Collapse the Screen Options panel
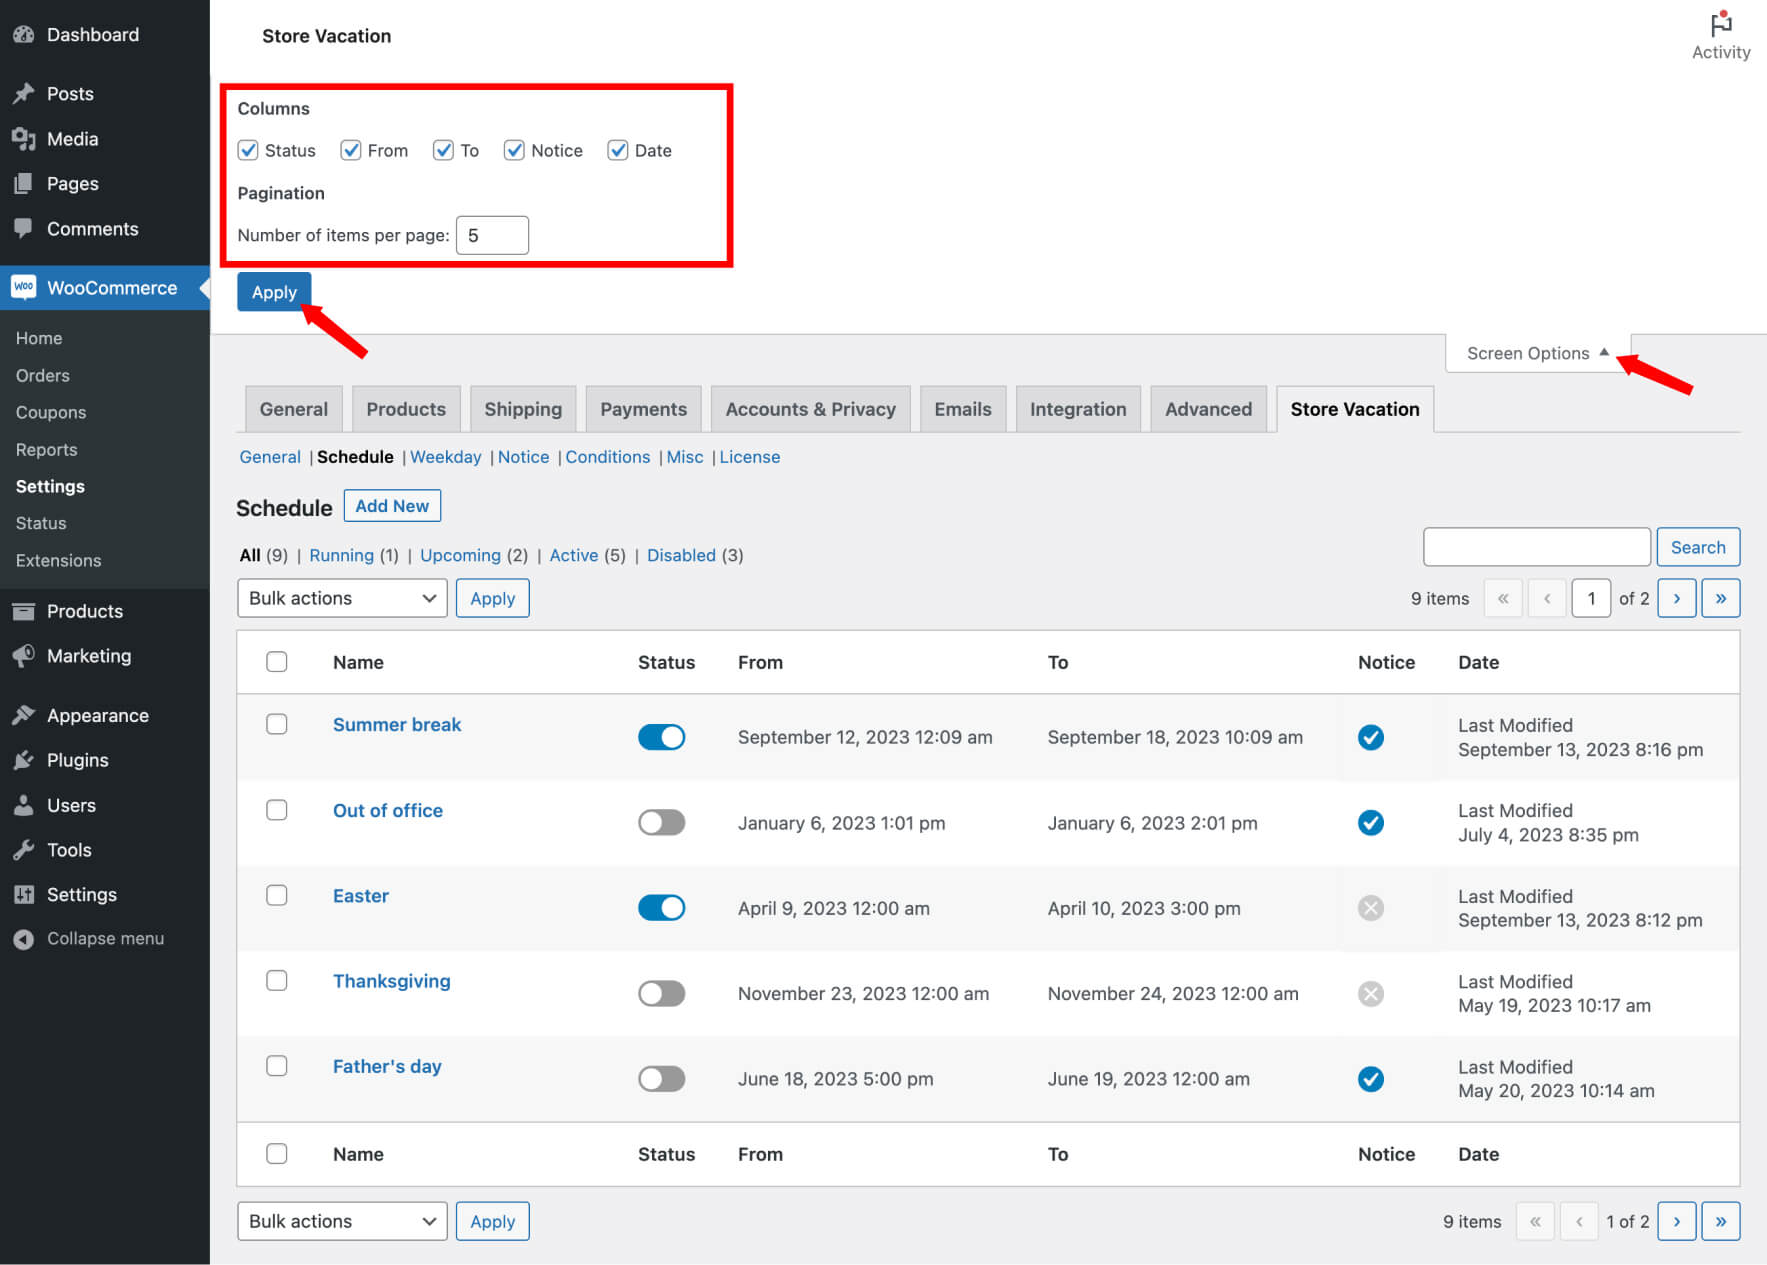 [x=1537, y=353]
